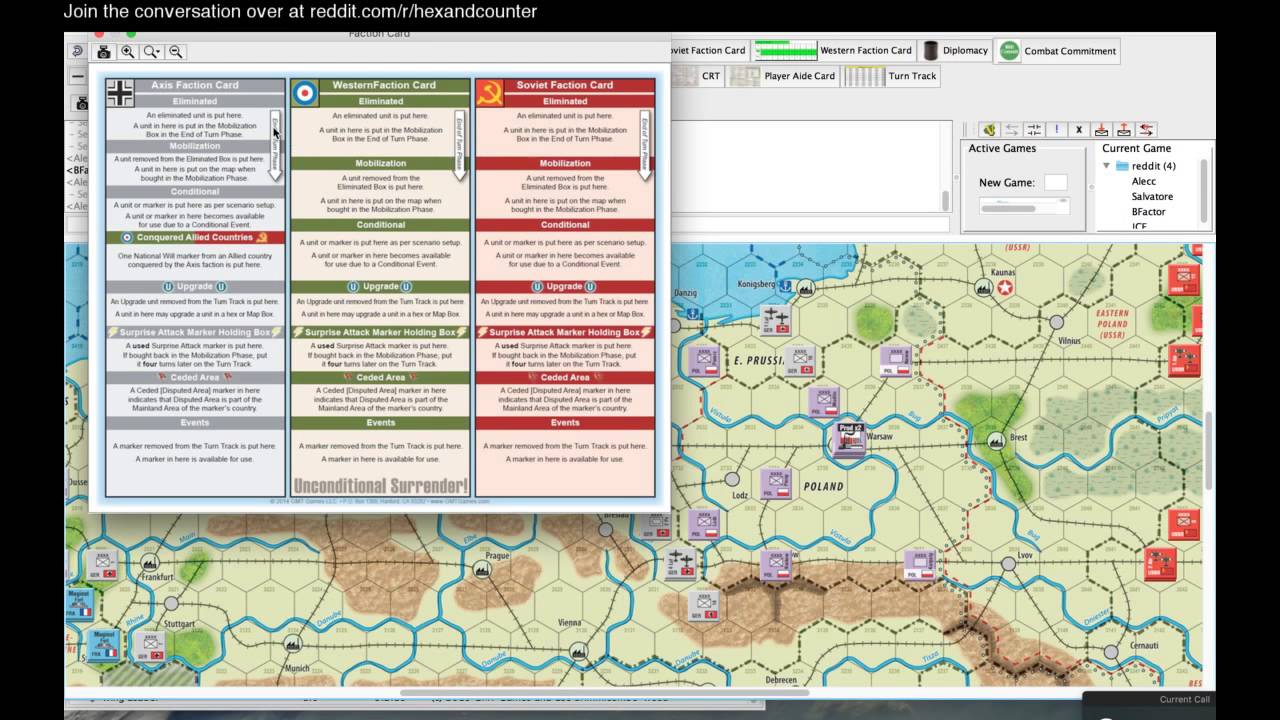The image size is (1280, 720).
Task: Open the Diplomacy dice cup button
Action: click(x=956, y=51)
